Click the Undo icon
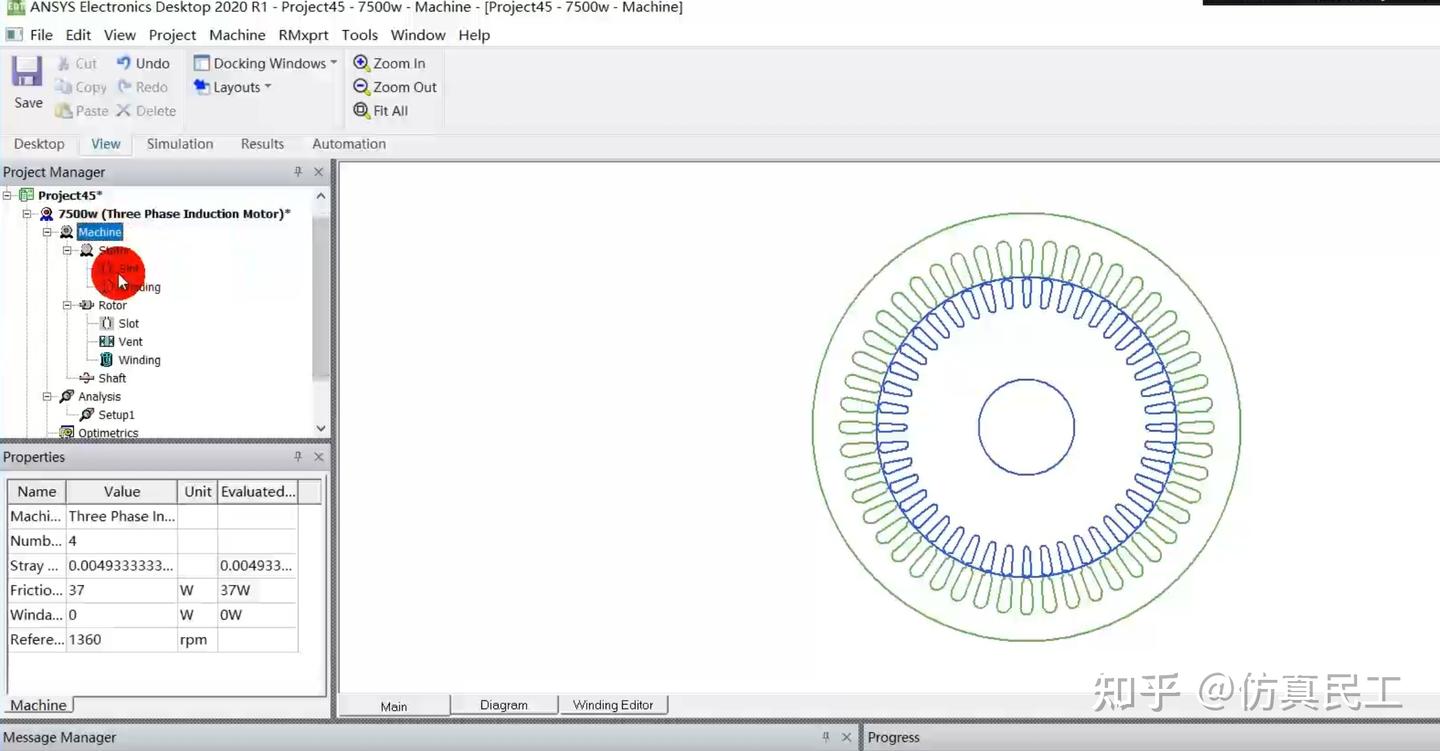This screenshot has width=1440, height=751. point(144,62)
